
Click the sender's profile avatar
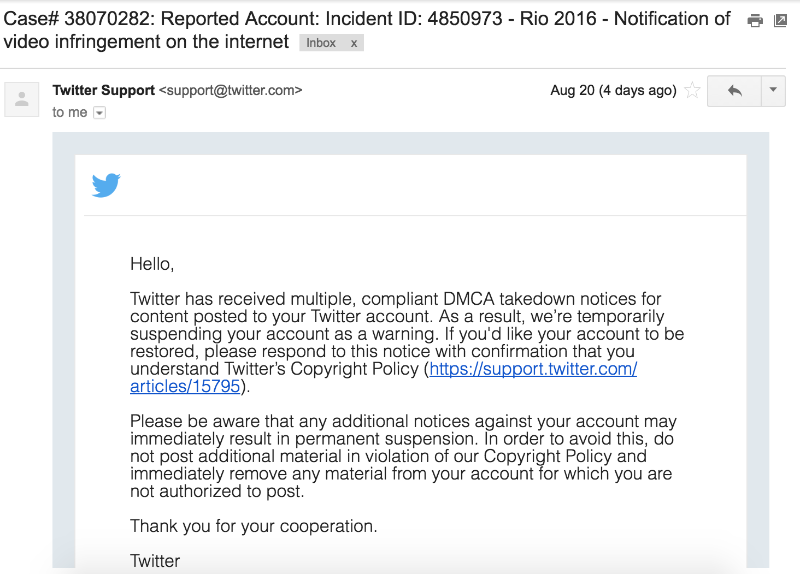point(20,99)
